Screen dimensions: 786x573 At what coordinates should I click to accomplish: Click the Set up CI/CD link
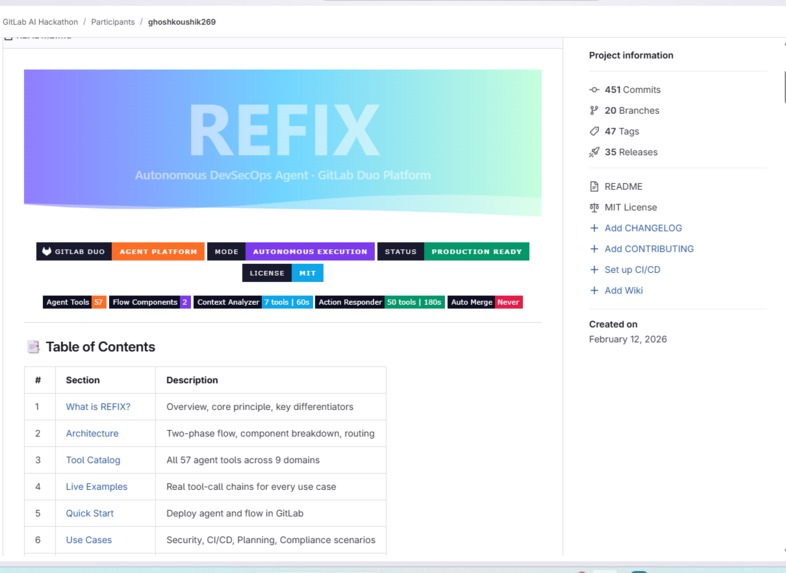tap(633, 270)
